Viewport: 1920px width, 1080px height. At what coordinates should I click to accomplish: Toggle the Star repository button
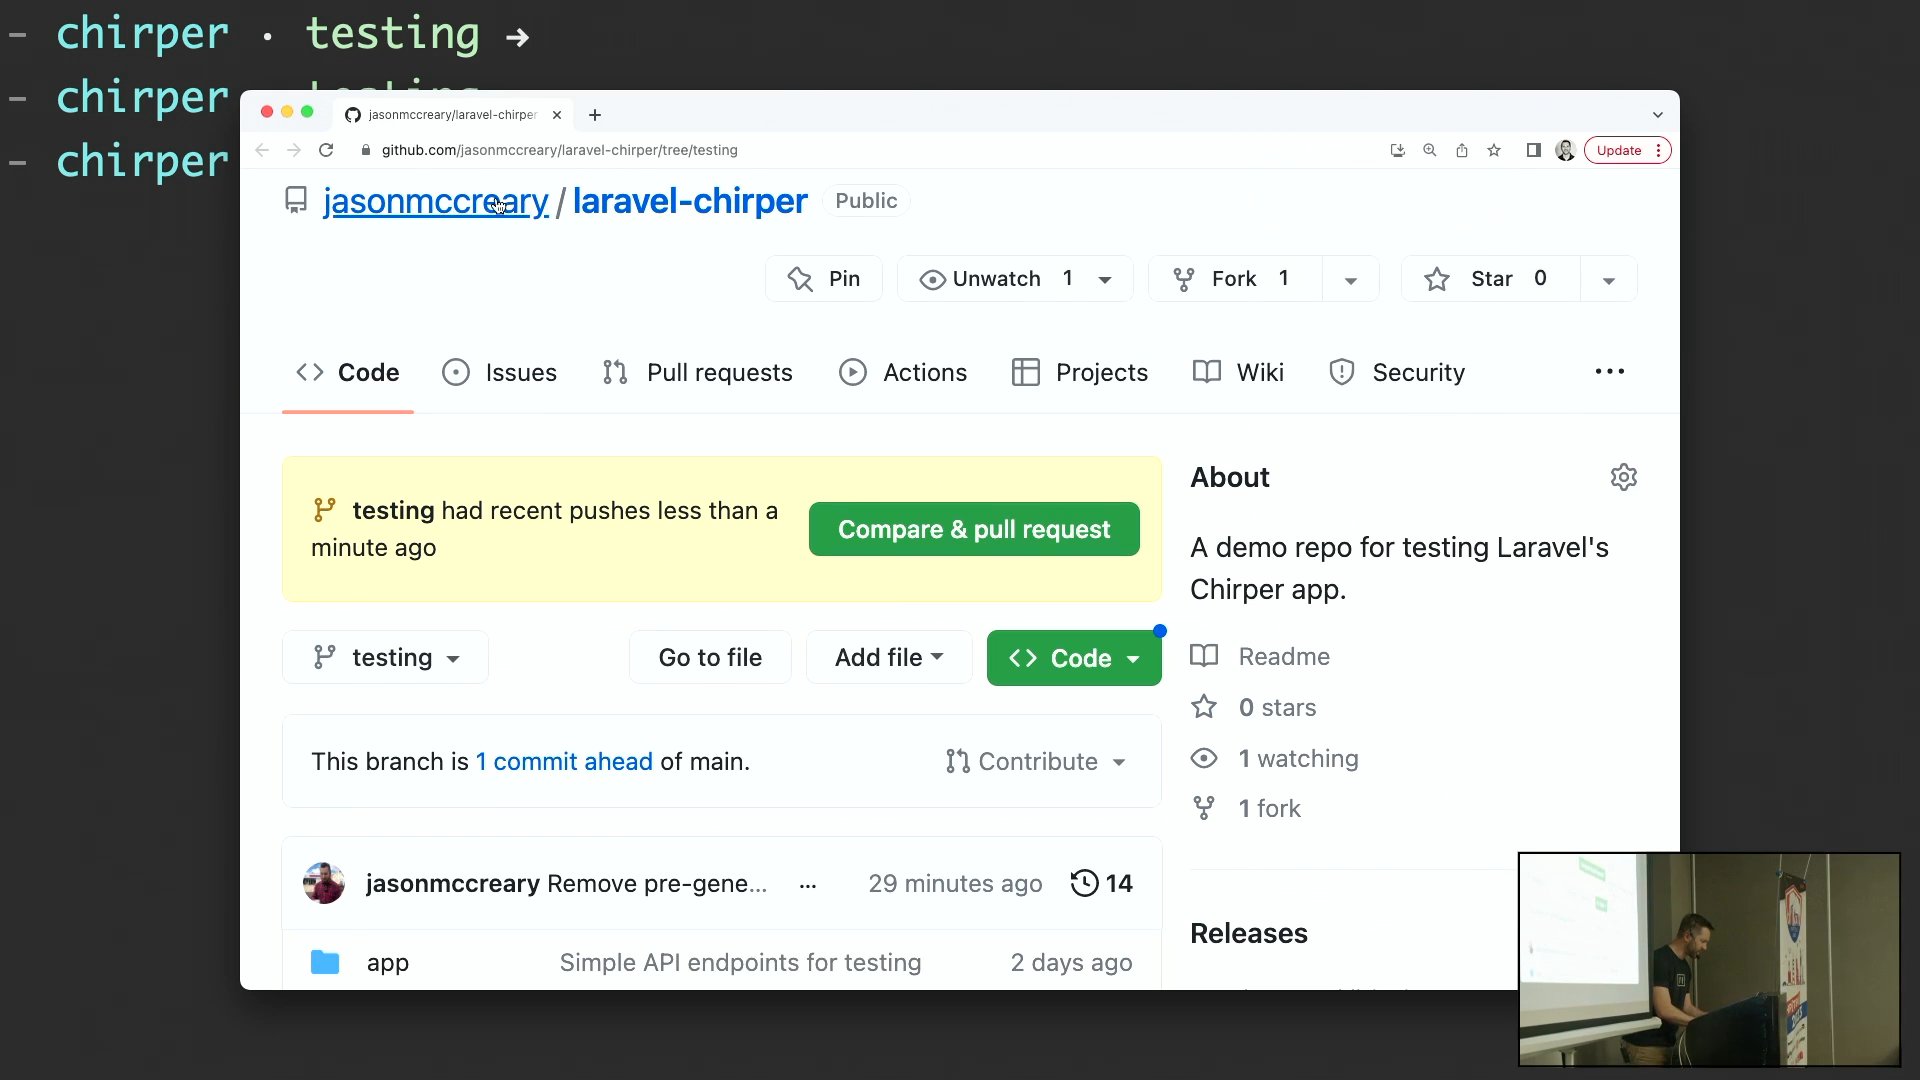click(x=1490, y=278)
